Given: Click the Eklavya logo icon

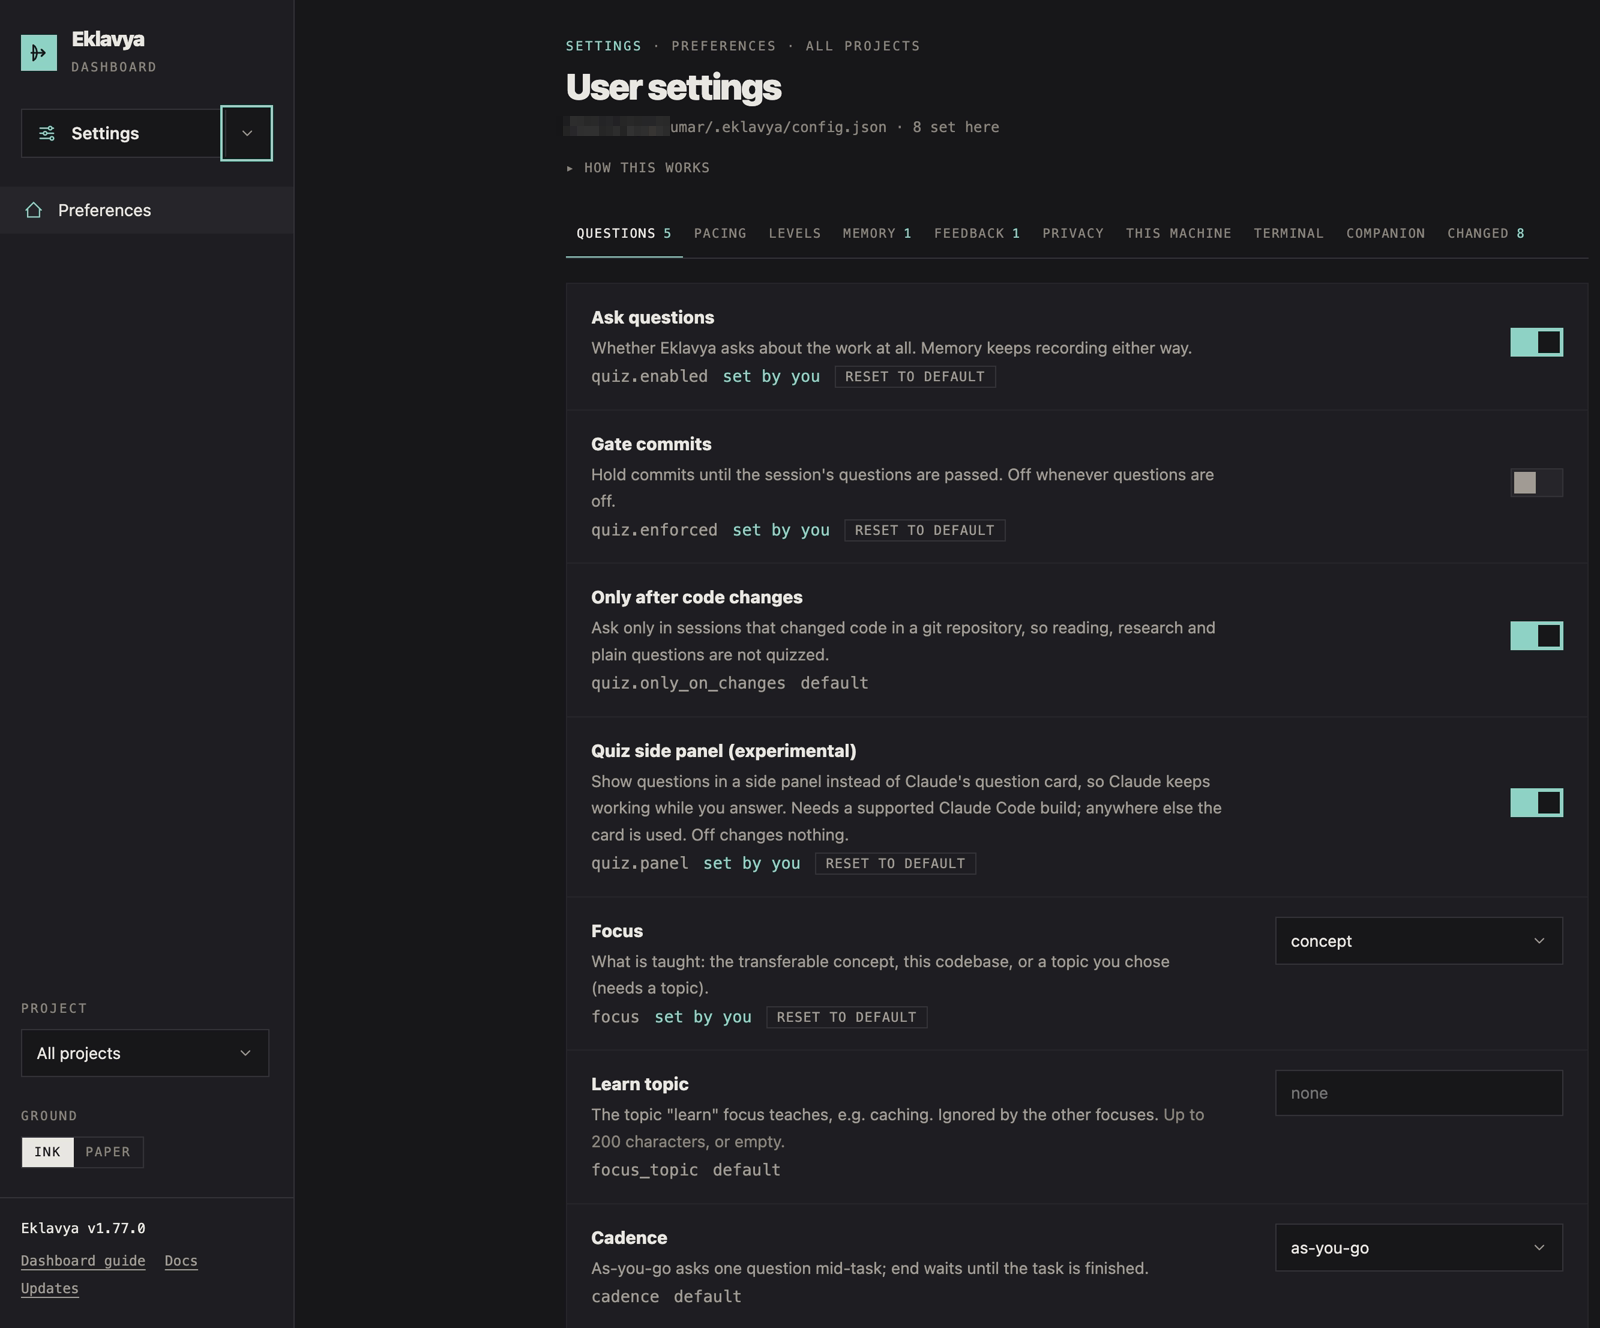Looking at the screenshot, I should (39, 52).
